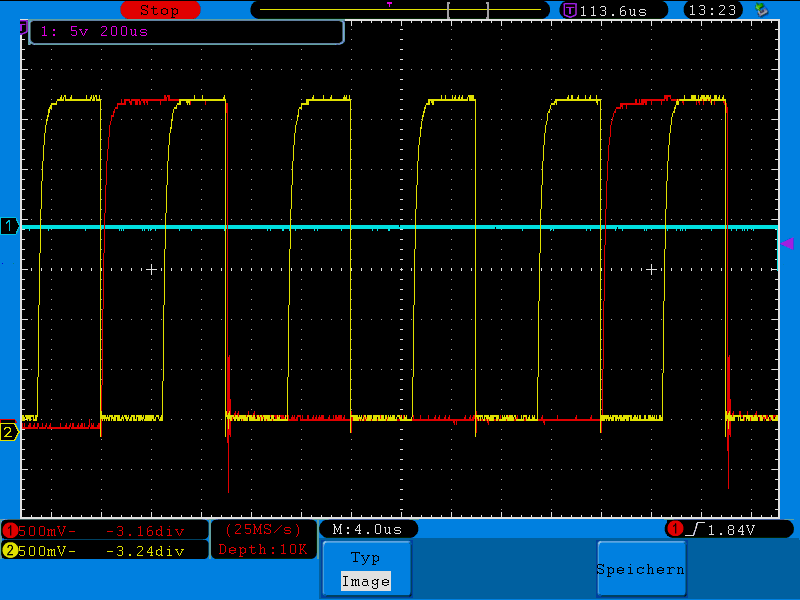The image size is (800, 600).
Task: Click the channel 1 ground level marker
Action: click(9, 226)
